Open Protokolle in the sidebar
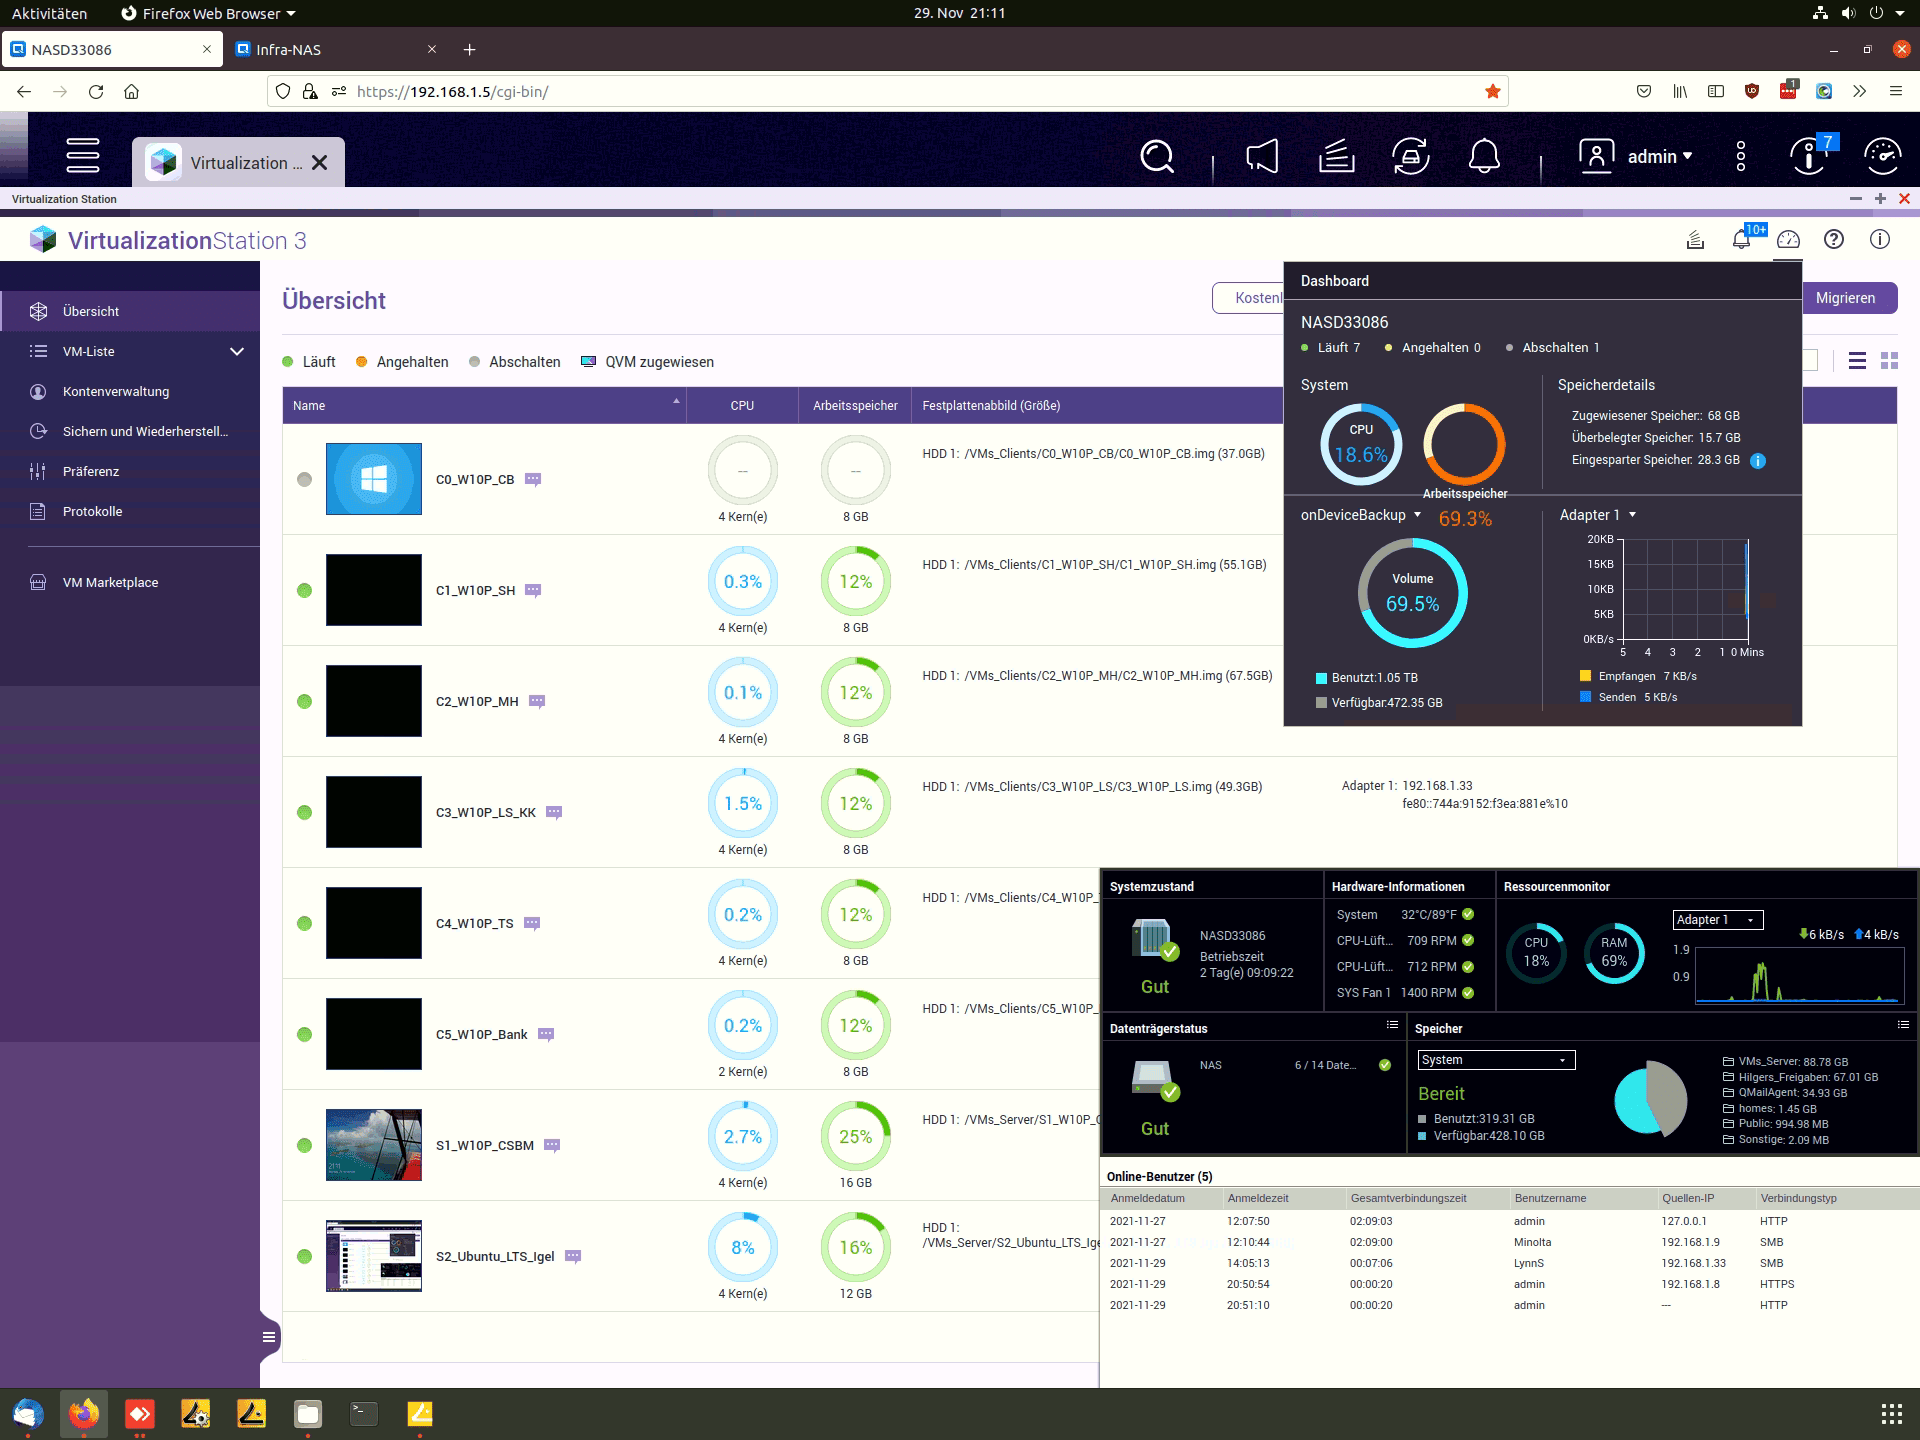This screenshot has height=1440, width=1920. tap(130, 511)
